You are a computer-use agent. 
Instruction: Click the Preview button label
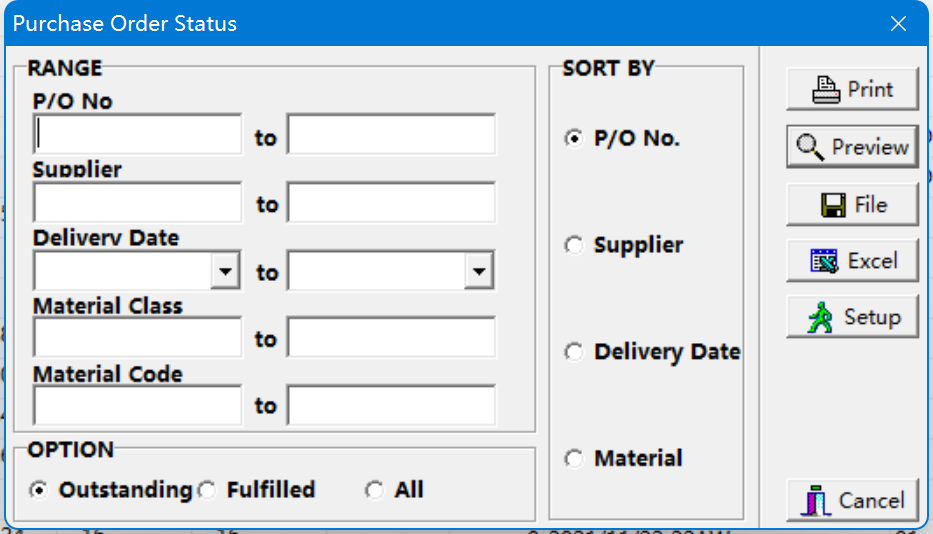click(x=870, y=147)
